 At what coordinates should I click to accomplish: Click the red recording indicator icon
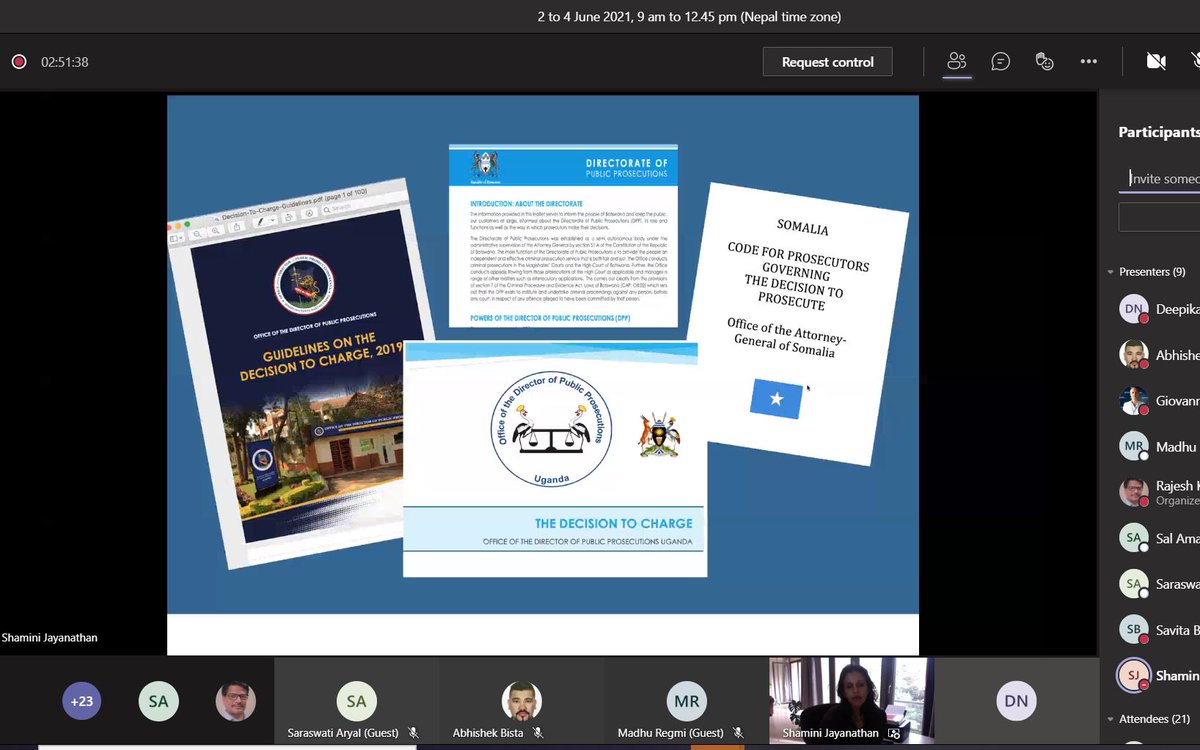click(18, 62)
